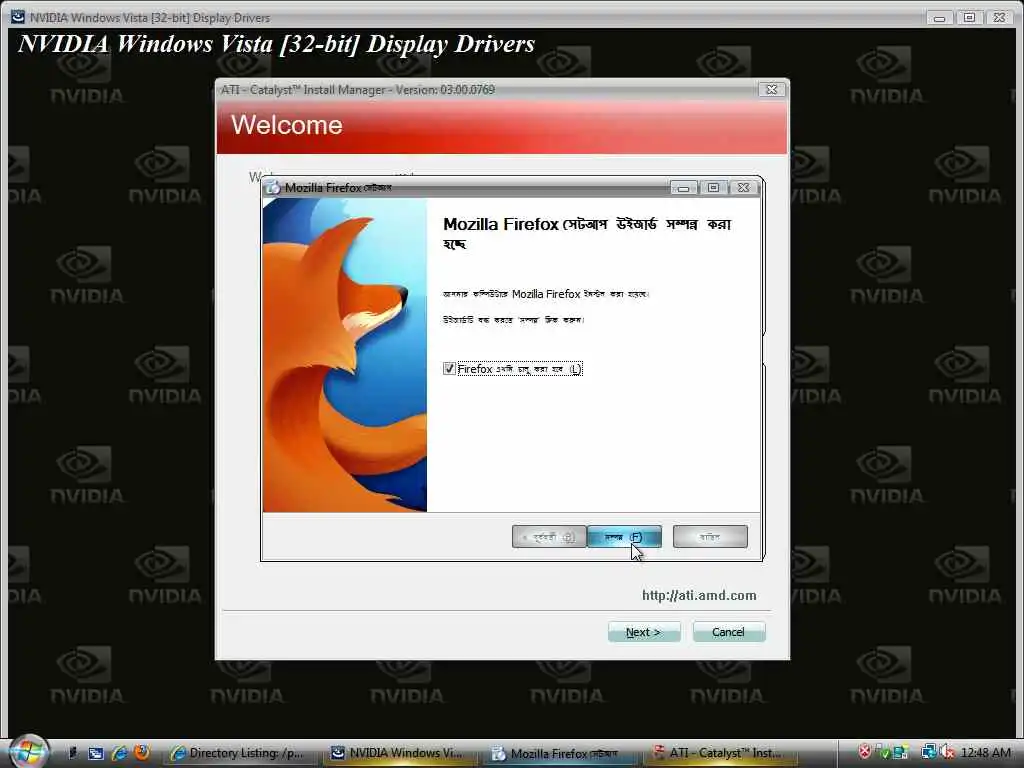This screenshot has width=1024, height=768.
Task: Maximize the NVIDIA Display Drivers window
Action: tap(969, 18)
